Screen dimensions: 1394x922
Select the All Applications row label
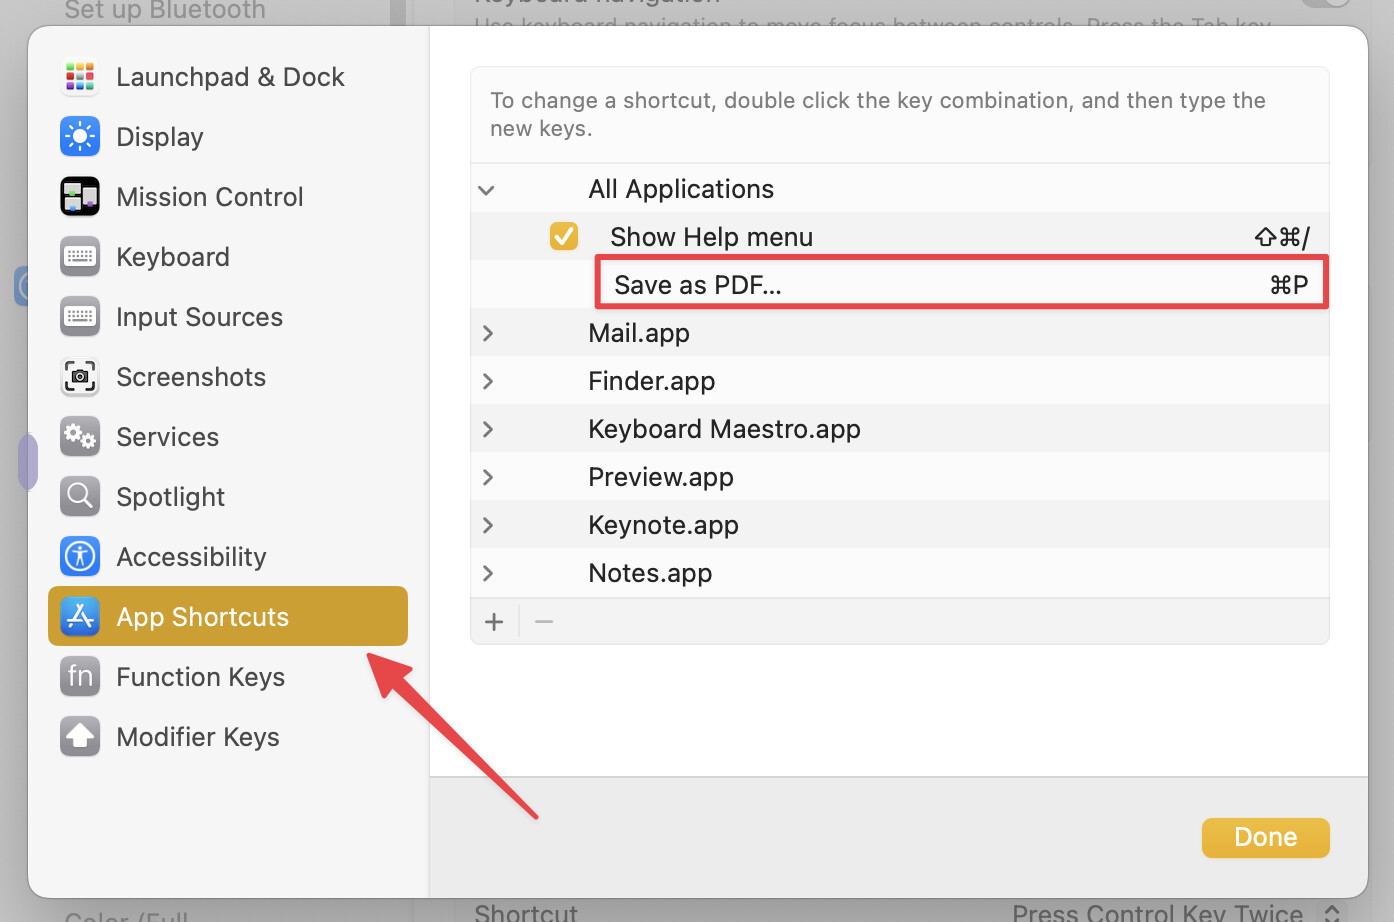pyautogui.click(x=681, y=189)
